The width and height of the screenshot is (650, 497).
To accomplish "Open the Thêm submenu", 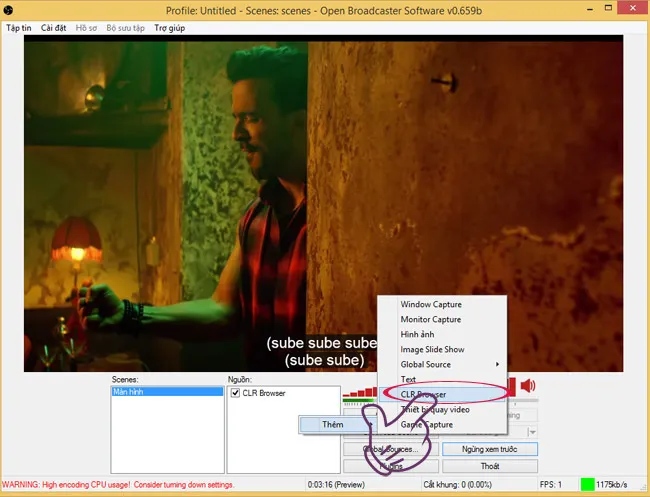I will coord(333,425).
